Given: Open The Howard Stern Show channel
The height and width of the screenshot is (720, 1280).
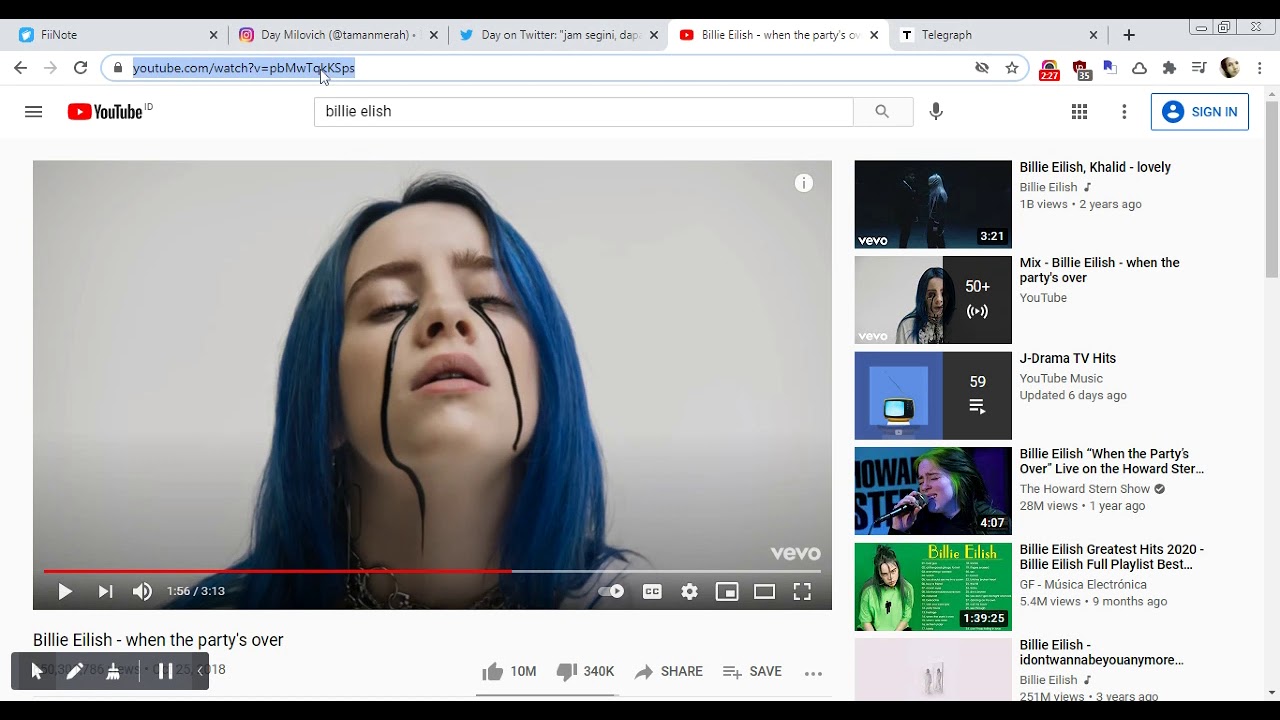Looking at the screenshot, I should point(1084,489).
